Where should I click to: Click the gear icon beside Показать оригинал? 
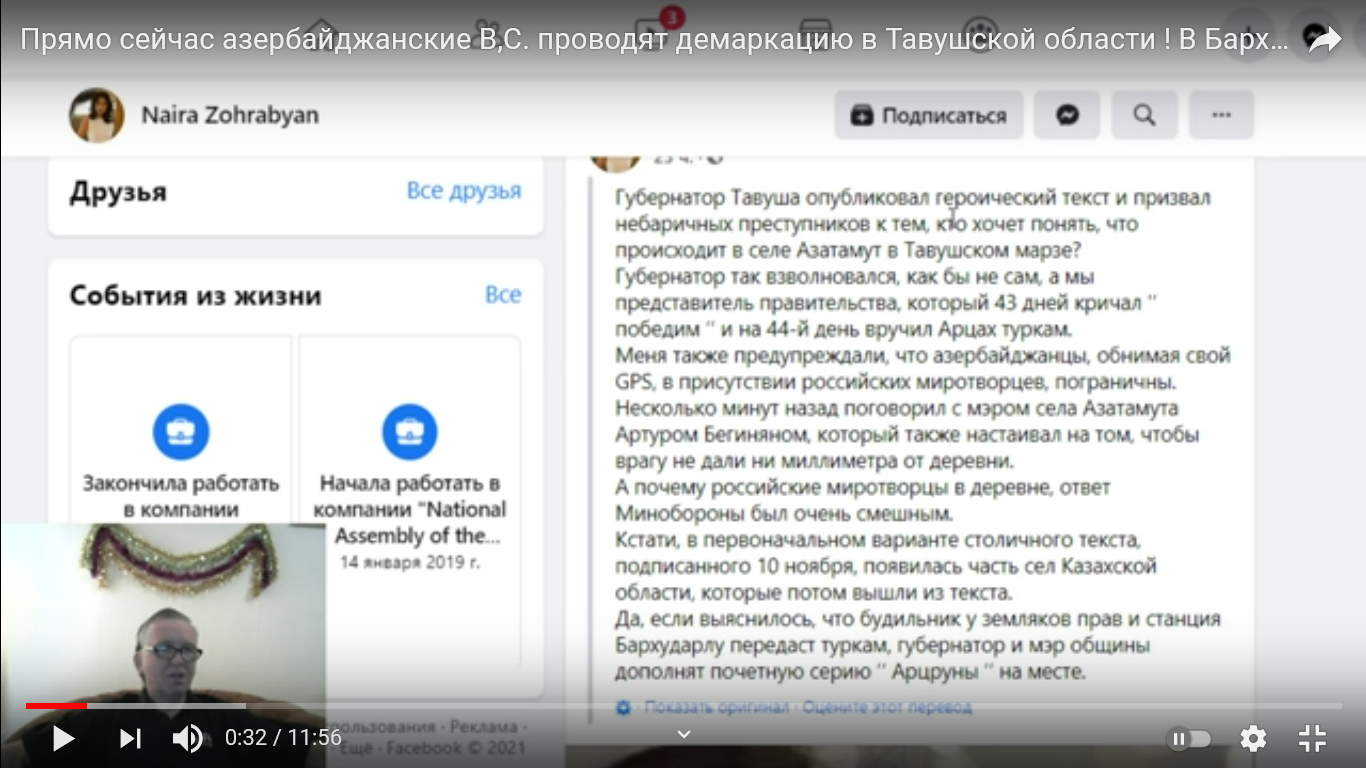[x=624, y=707]
